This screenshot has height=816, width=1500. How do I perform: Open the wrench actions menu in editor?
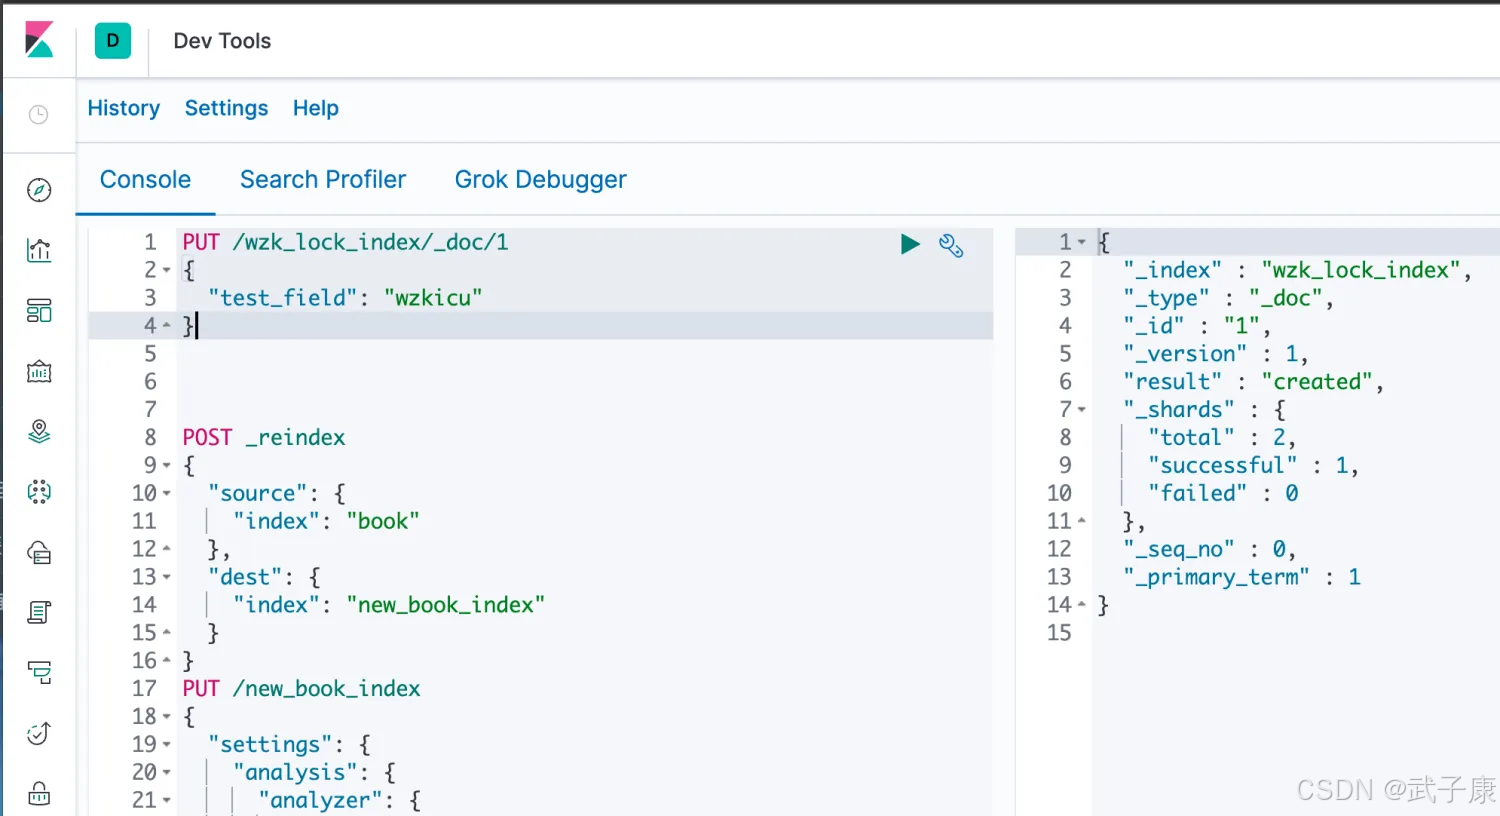click(x=951, y=245)
